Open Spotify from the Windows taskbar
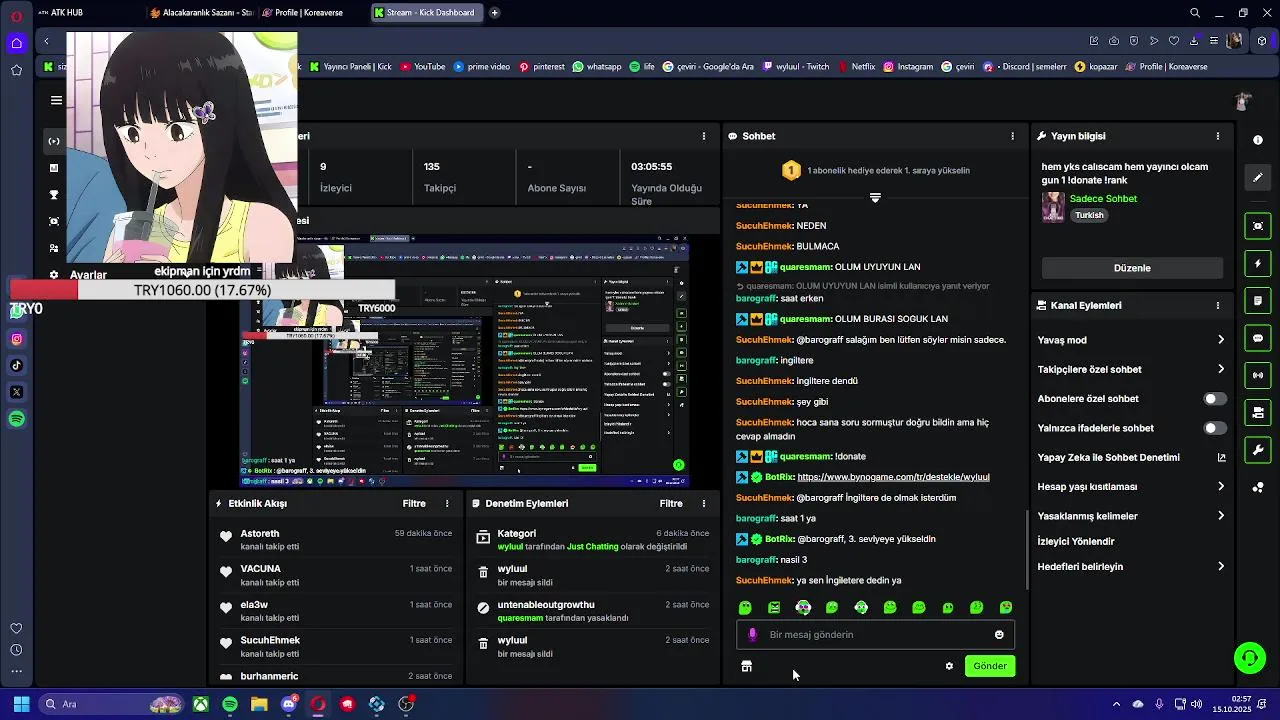The width and height of the screenshot is (1280, 720). [x=230, y=704]
